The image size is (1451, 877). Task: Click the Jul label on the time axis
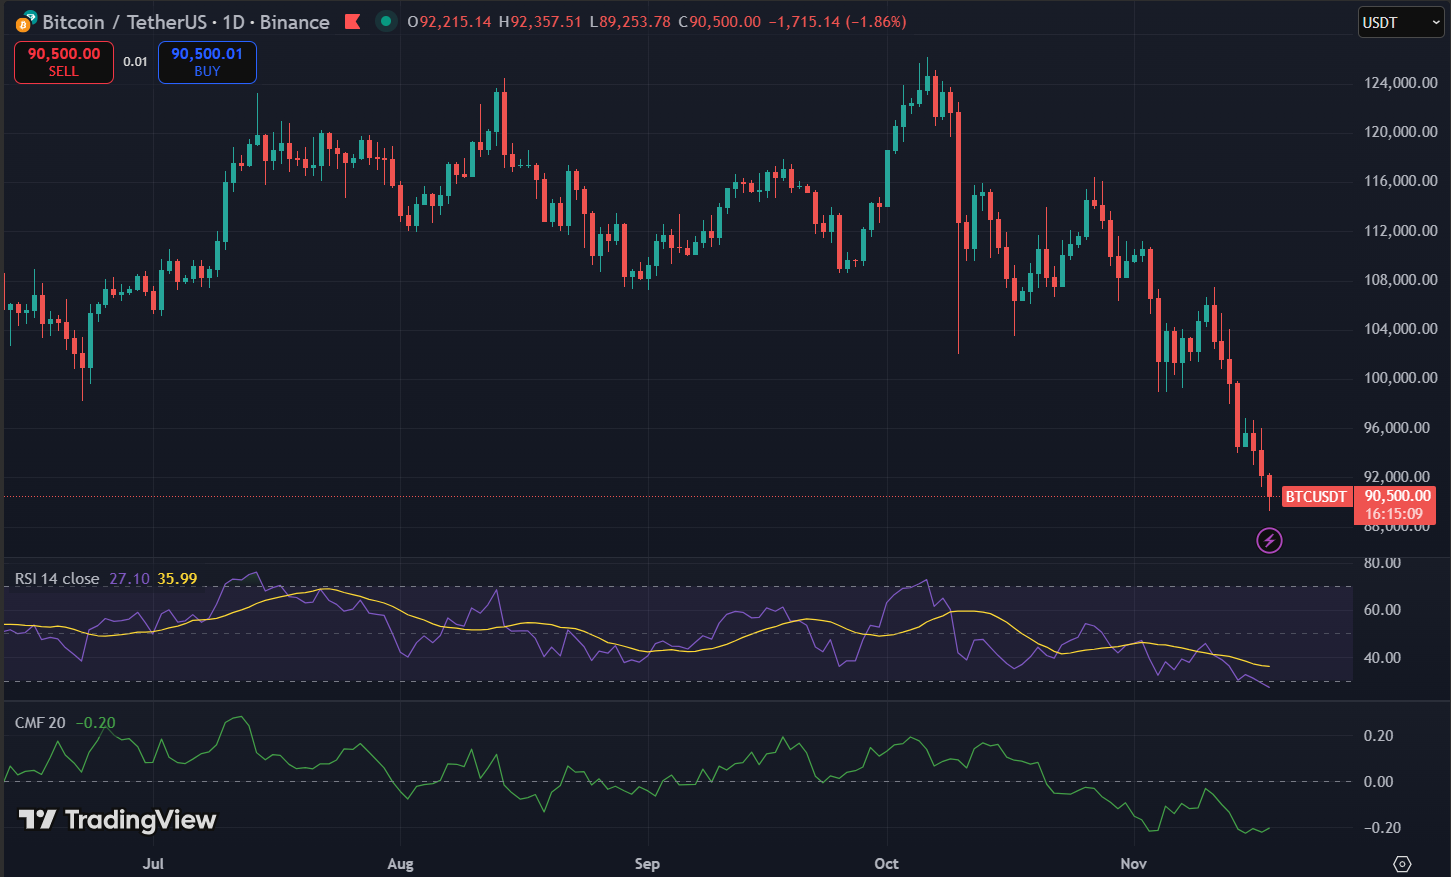[152, 863]
